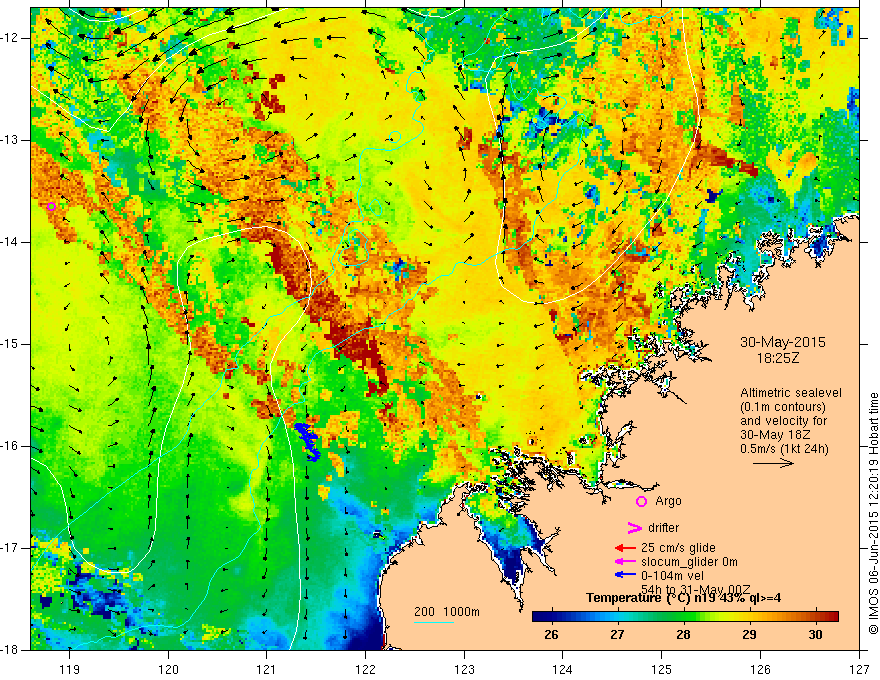The width and height of the screenshot is (880, 680).
Task: Click the blue arrow beside 0-104m vel
Action: [625, 575]
